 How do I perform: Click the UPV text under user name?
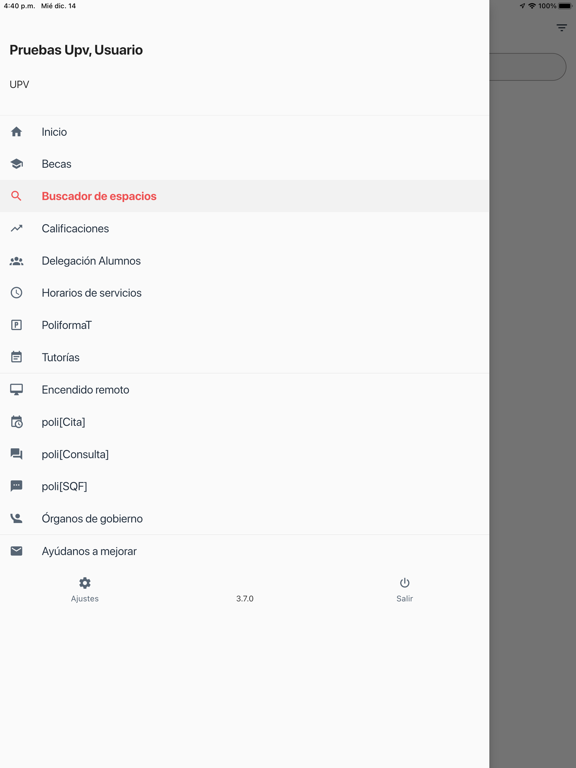point(19,84)
